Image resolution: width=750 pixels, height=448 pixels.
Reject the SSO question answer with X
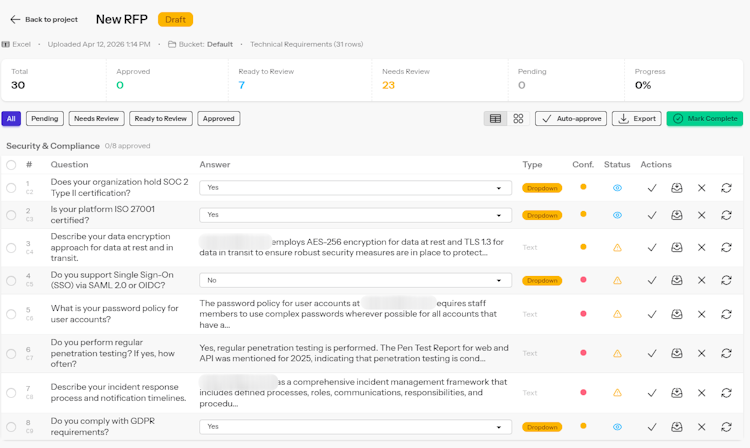click(701, 280)
